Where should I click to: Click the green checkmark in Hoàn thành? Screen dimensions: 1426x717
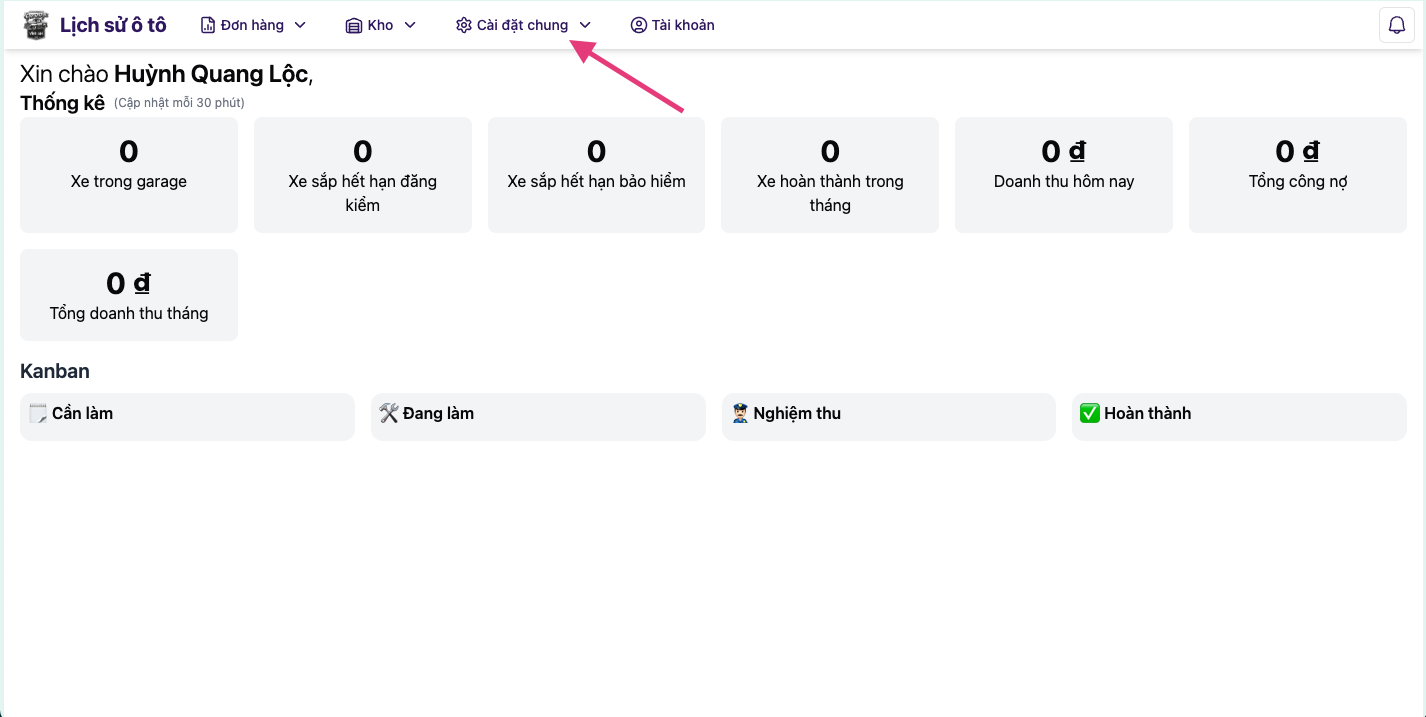(x=1090, y=414)
